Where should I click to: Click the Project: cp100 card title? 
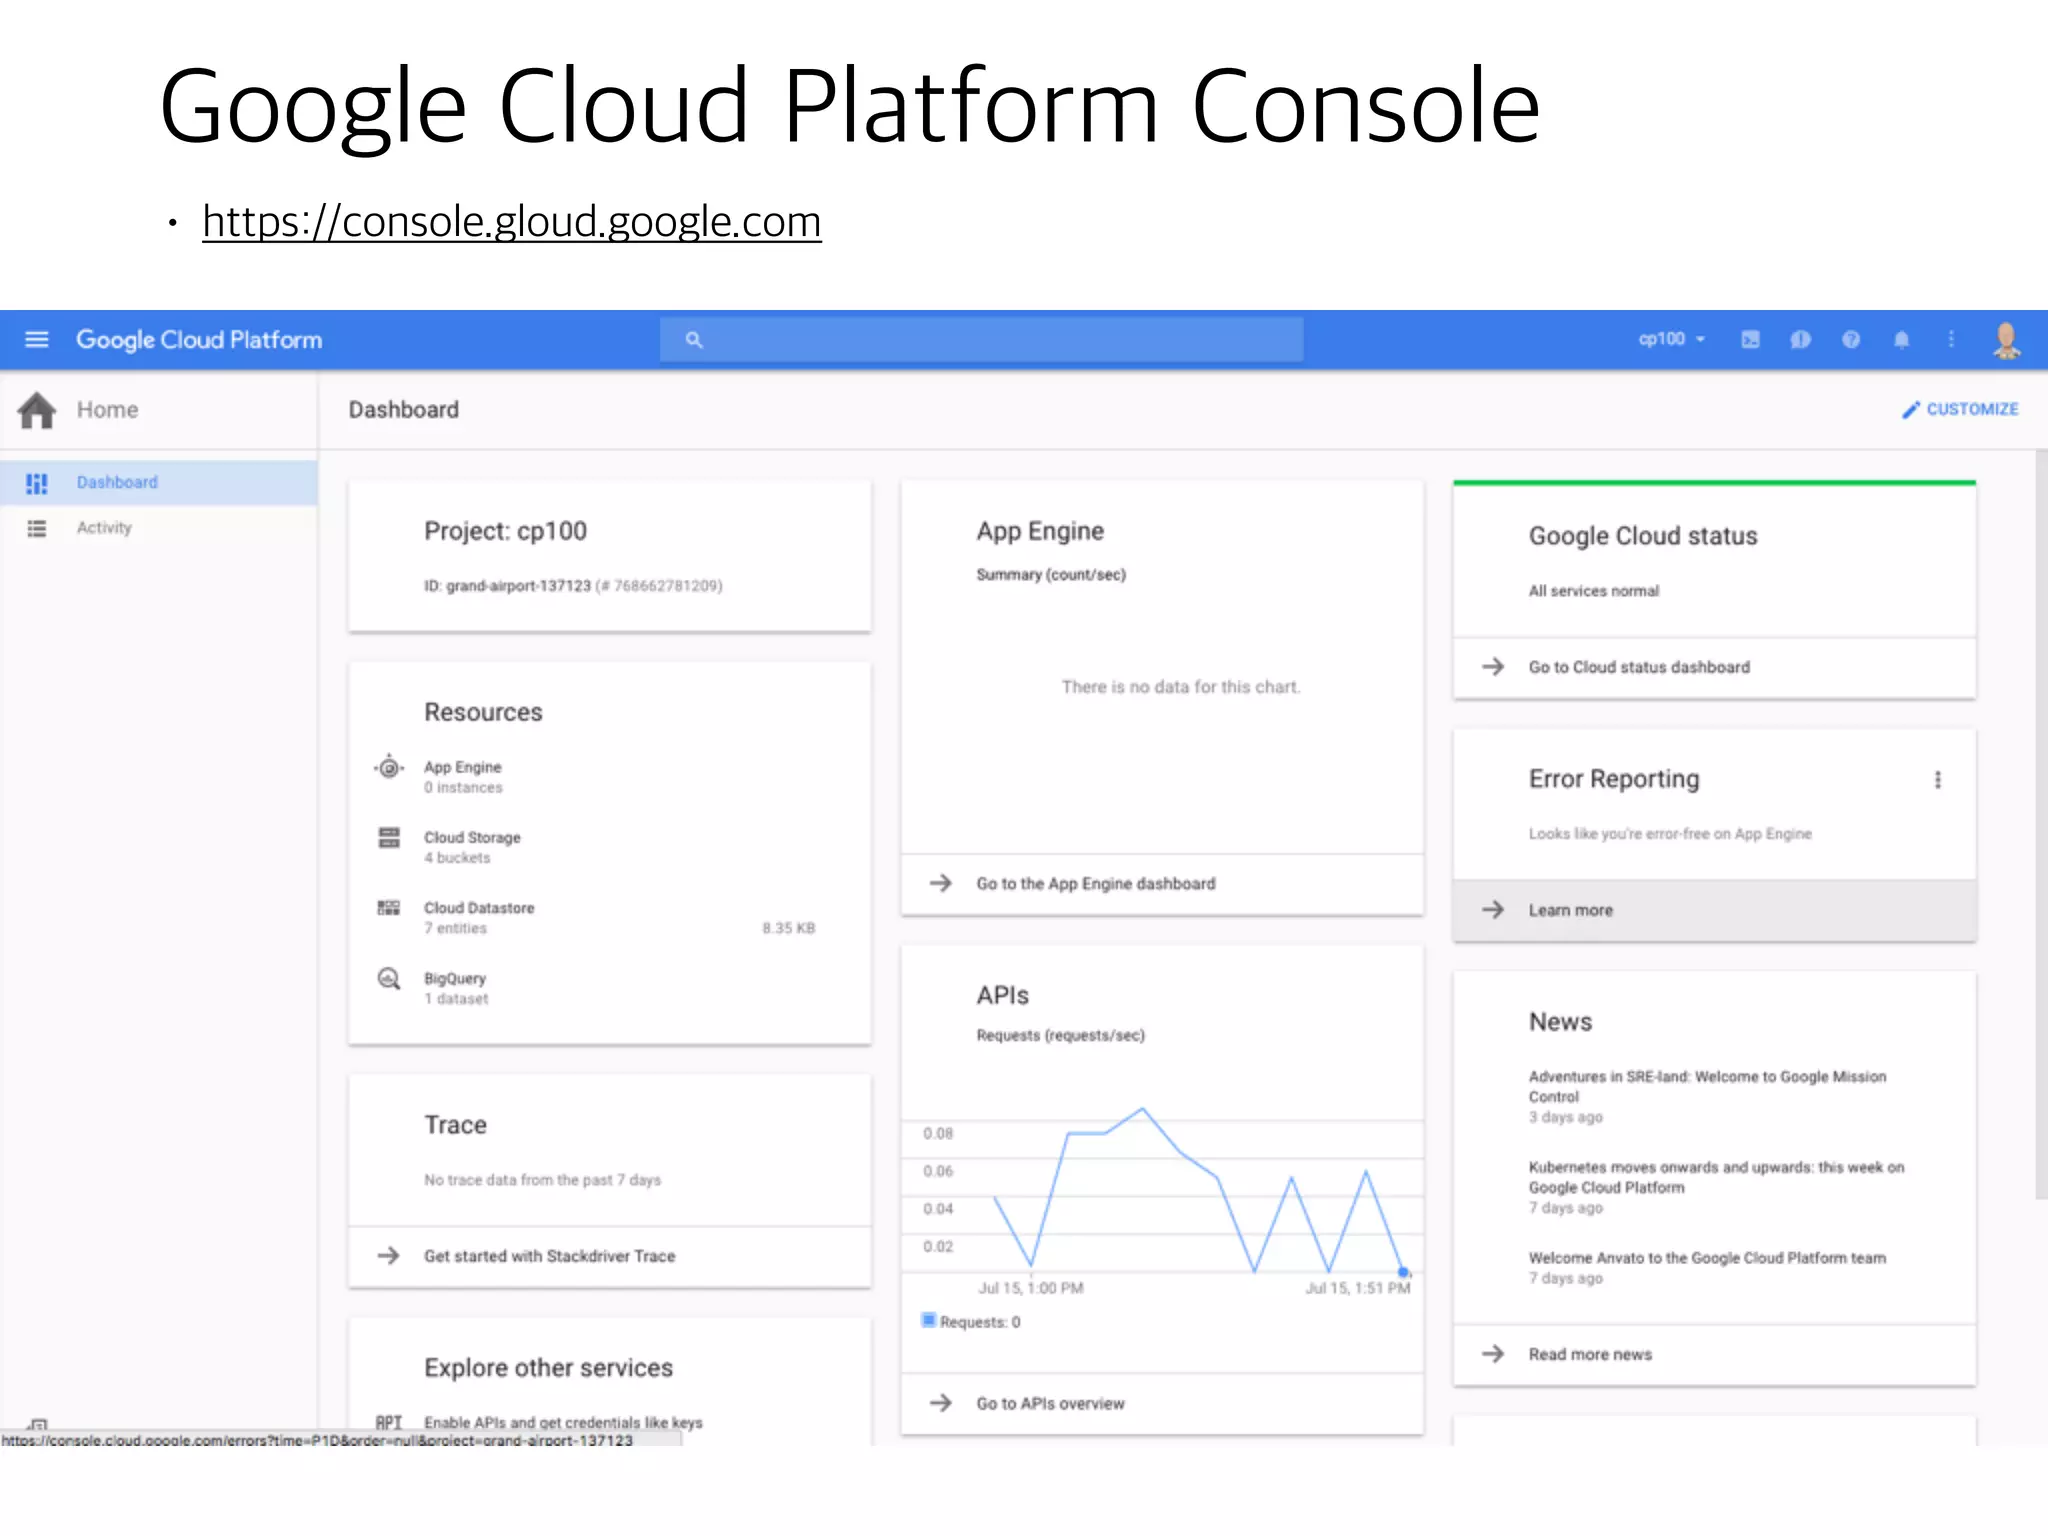coord(505,531)
